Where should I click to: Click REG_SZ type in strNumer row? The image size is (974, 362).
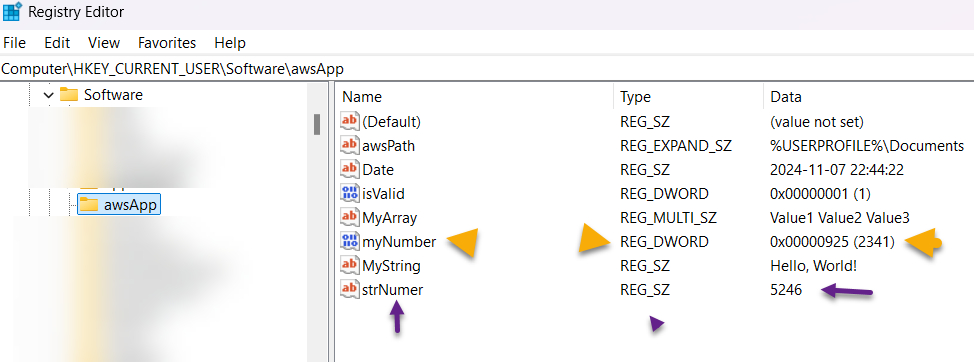[645, 289]
